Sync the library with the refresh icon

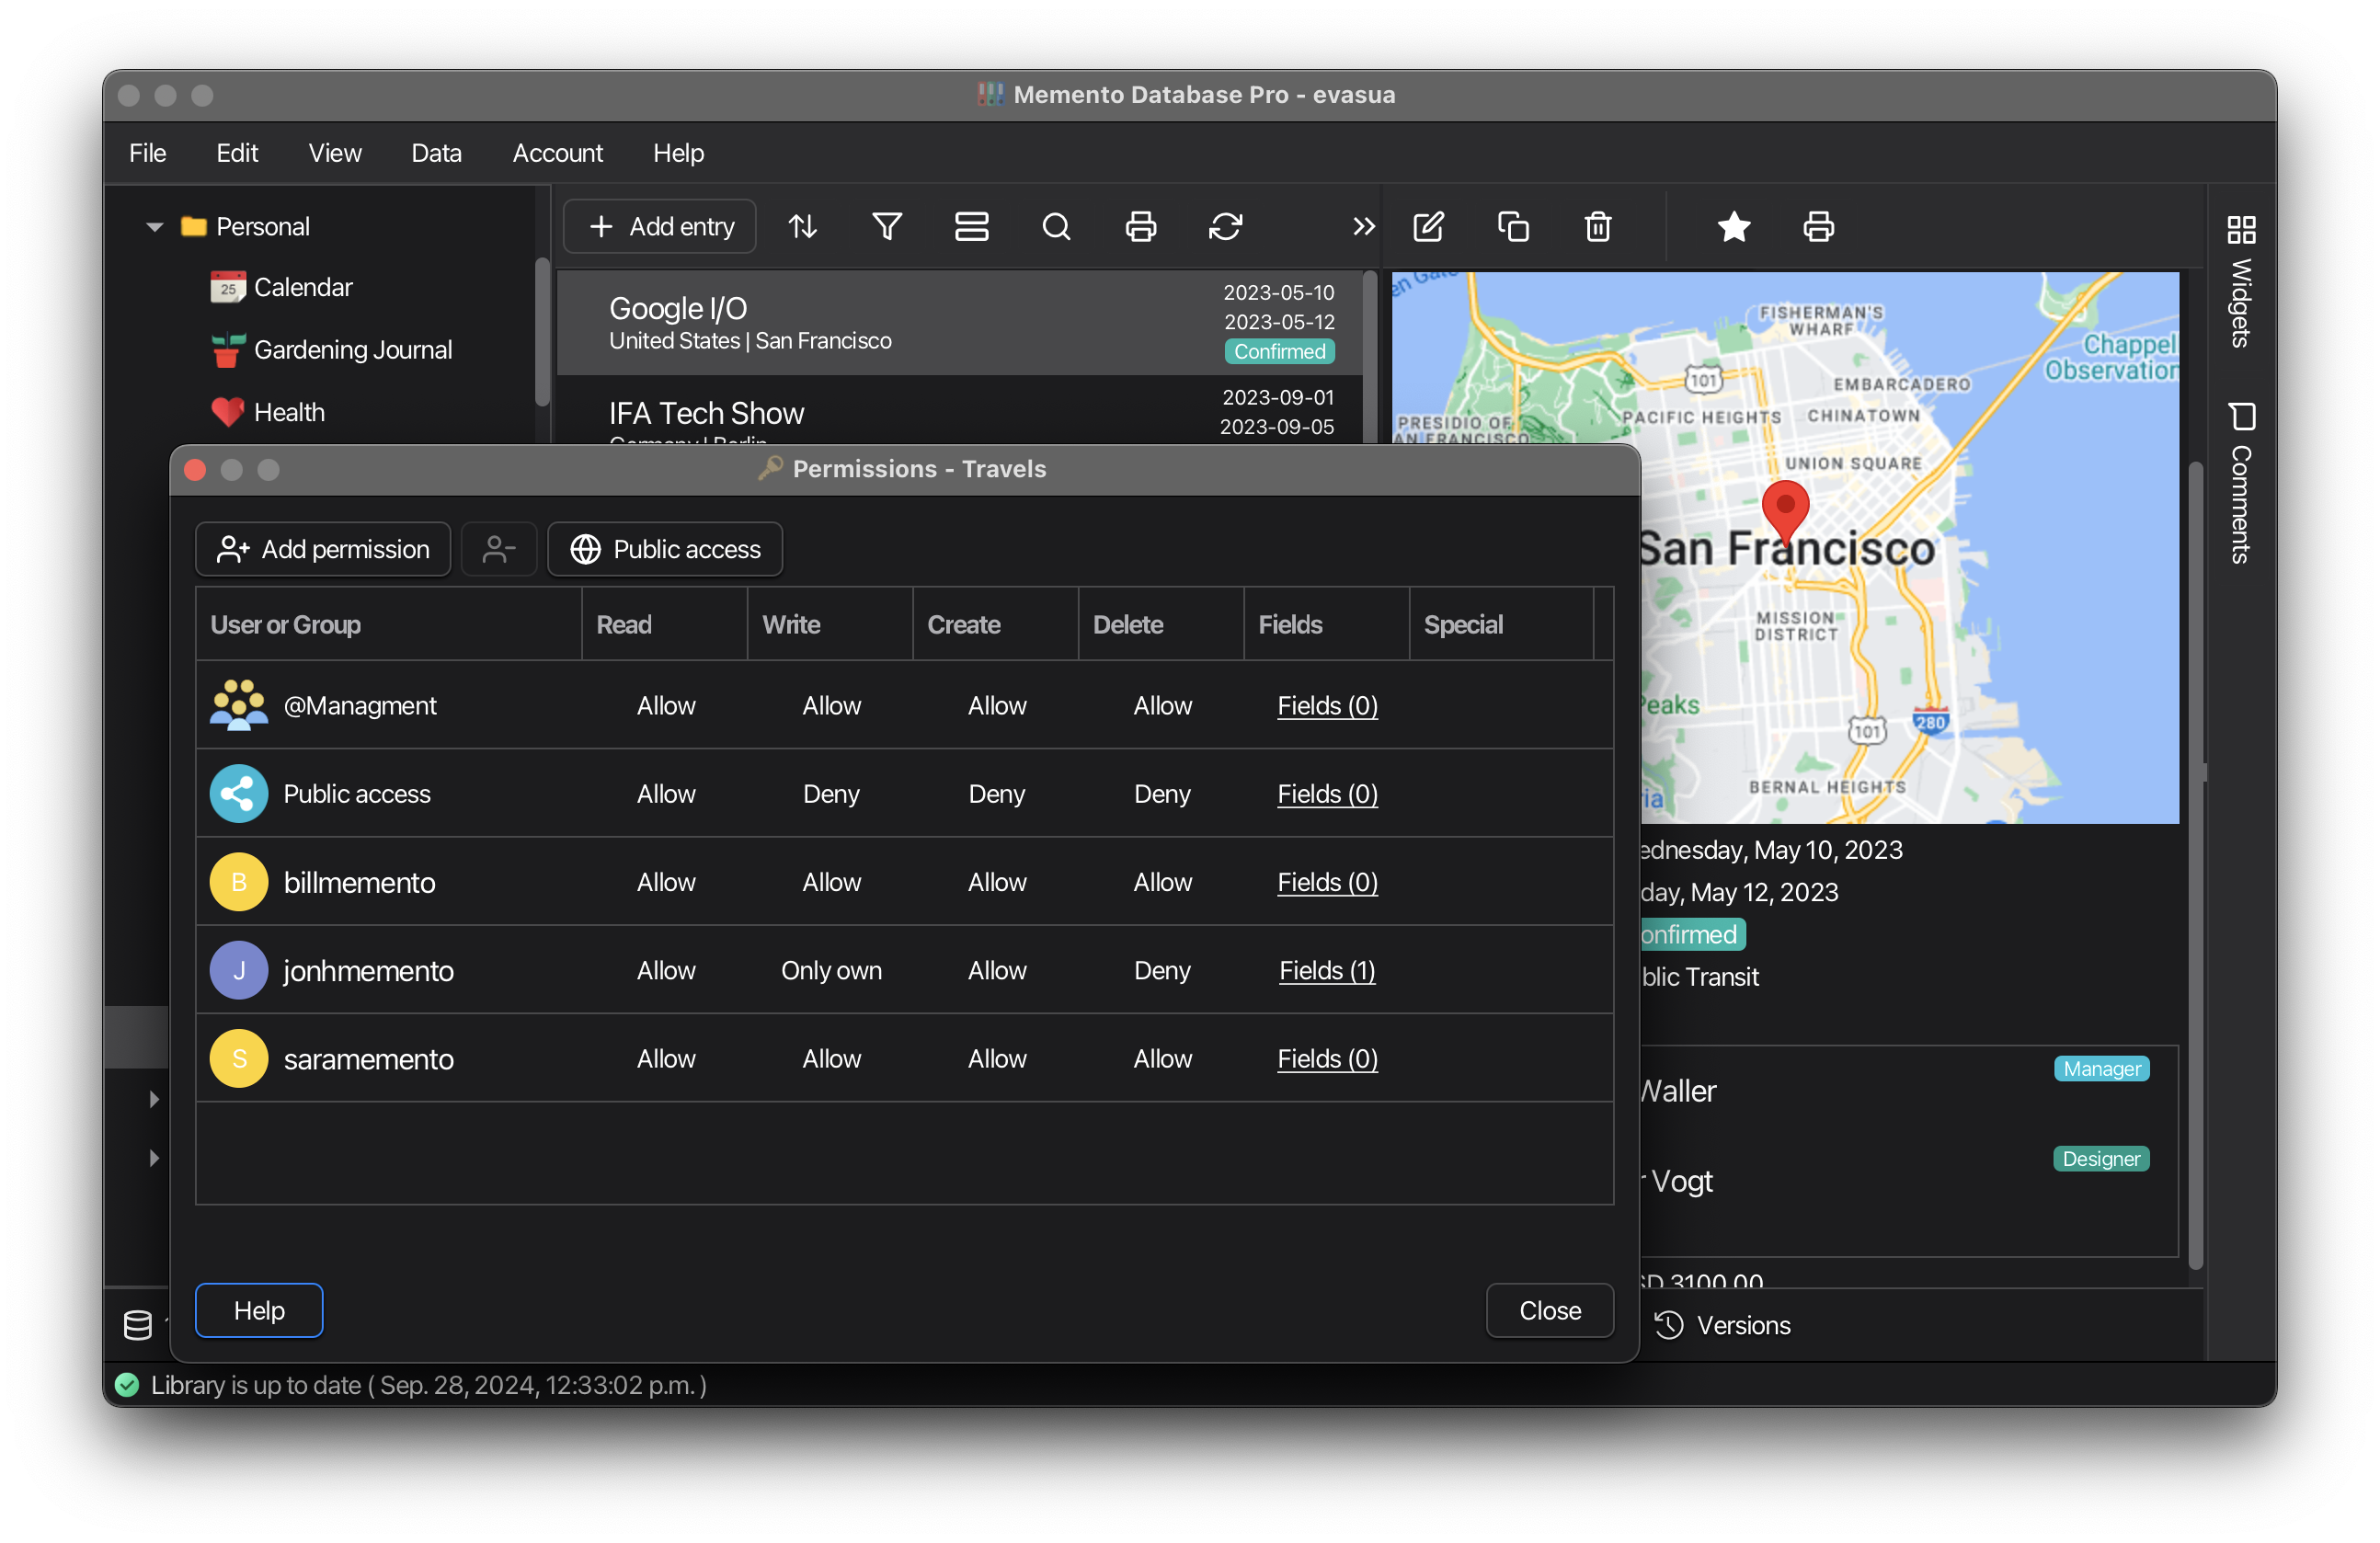[x=1226, y=226]
